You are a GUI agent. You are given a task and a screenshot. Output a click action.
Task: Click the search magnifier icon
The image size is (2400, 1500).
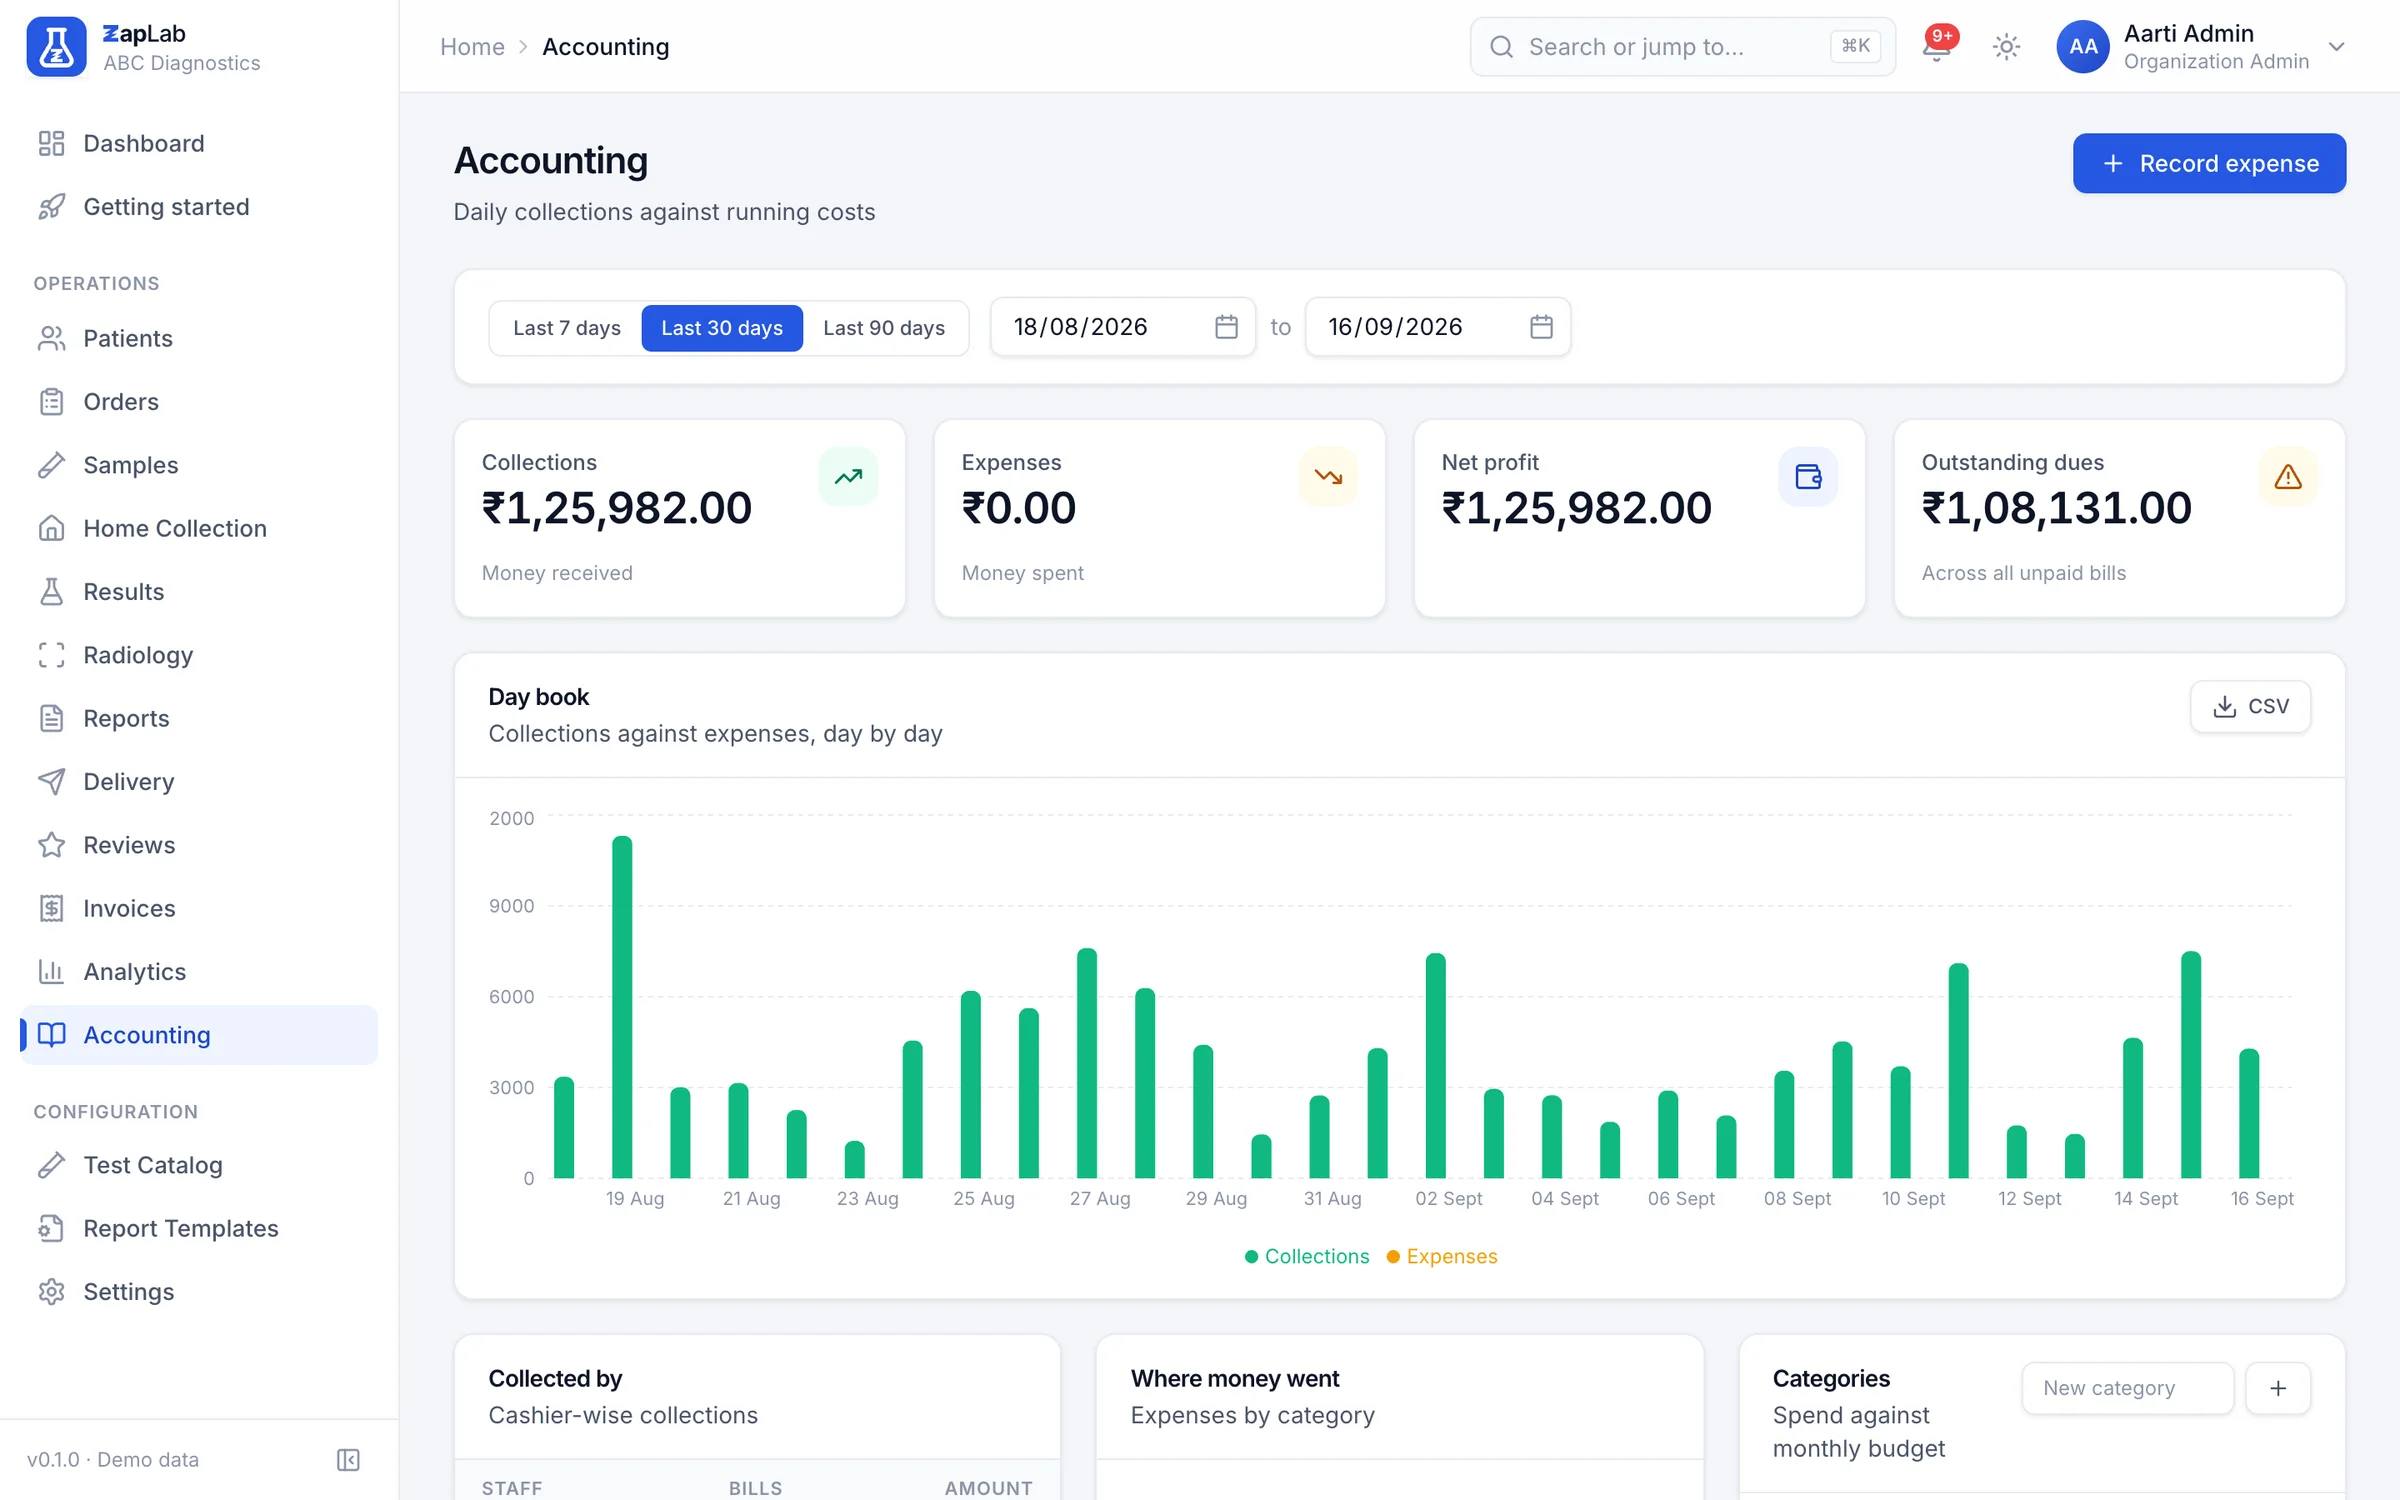[1501, 47]
